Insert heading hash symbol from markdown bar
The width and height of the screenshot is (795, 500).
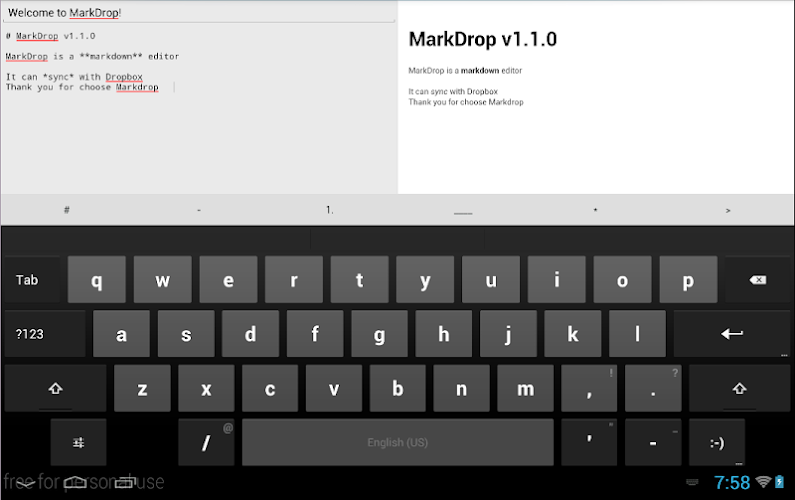click(66, 210)
